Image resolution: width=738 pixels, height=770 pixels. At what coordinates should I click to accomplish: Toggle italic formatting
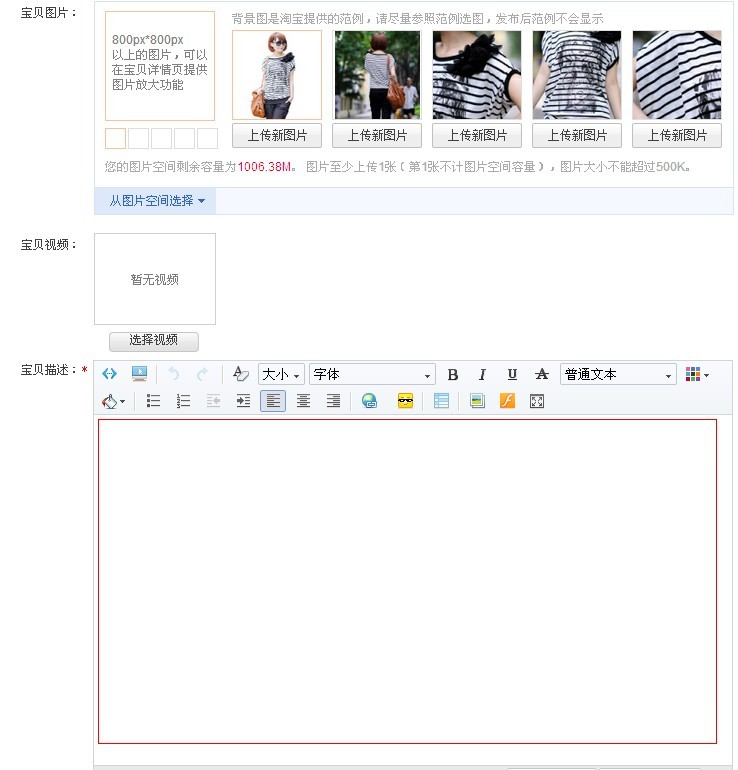tap(482, 375)
